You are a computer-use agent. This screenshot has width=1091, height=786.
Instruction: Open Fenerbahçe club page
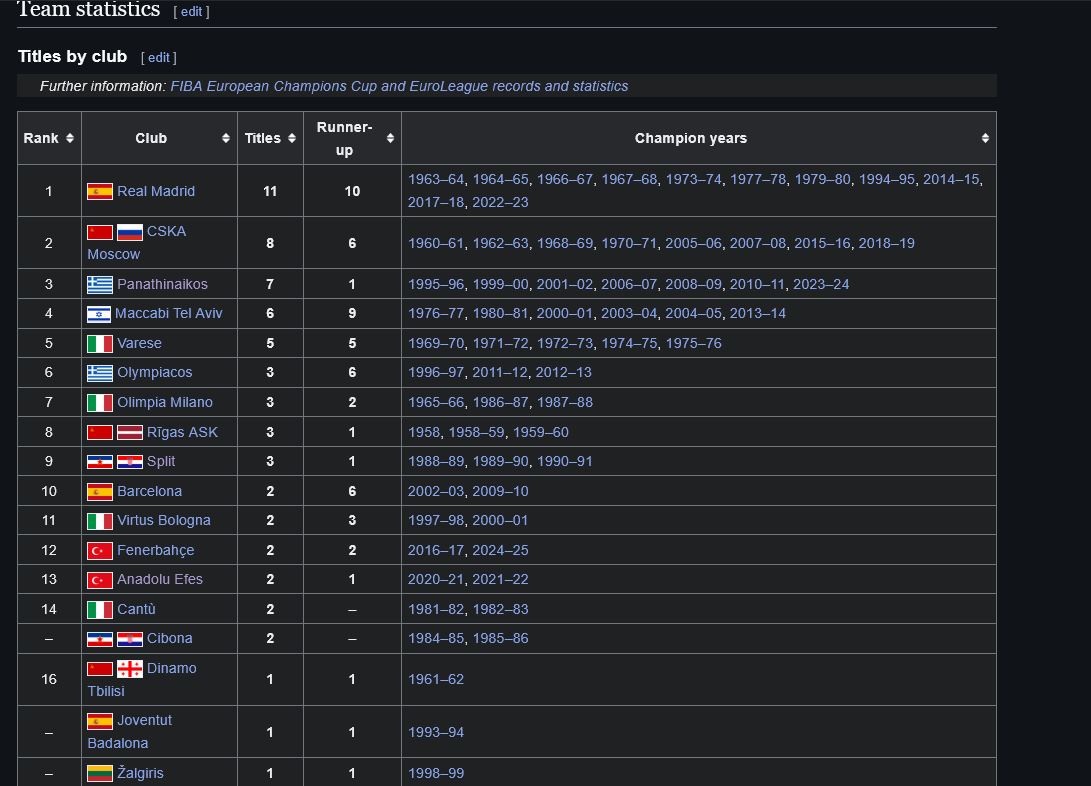pyautogui.click(x=155, y=551)
